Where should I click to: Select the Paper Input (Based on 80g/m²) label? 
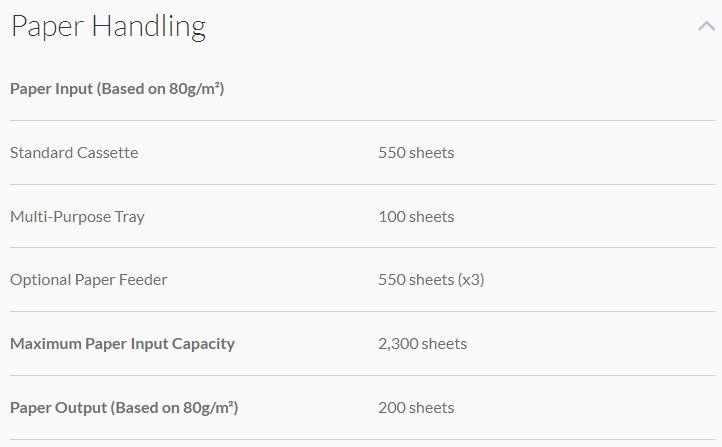tap(117, 89)
